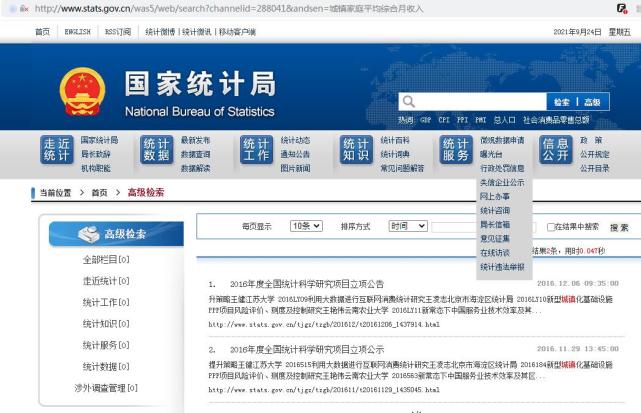Viewport: 641px width, 413px height.
Task: Go to 首页 in the top bar
Action: coord(42,31)
